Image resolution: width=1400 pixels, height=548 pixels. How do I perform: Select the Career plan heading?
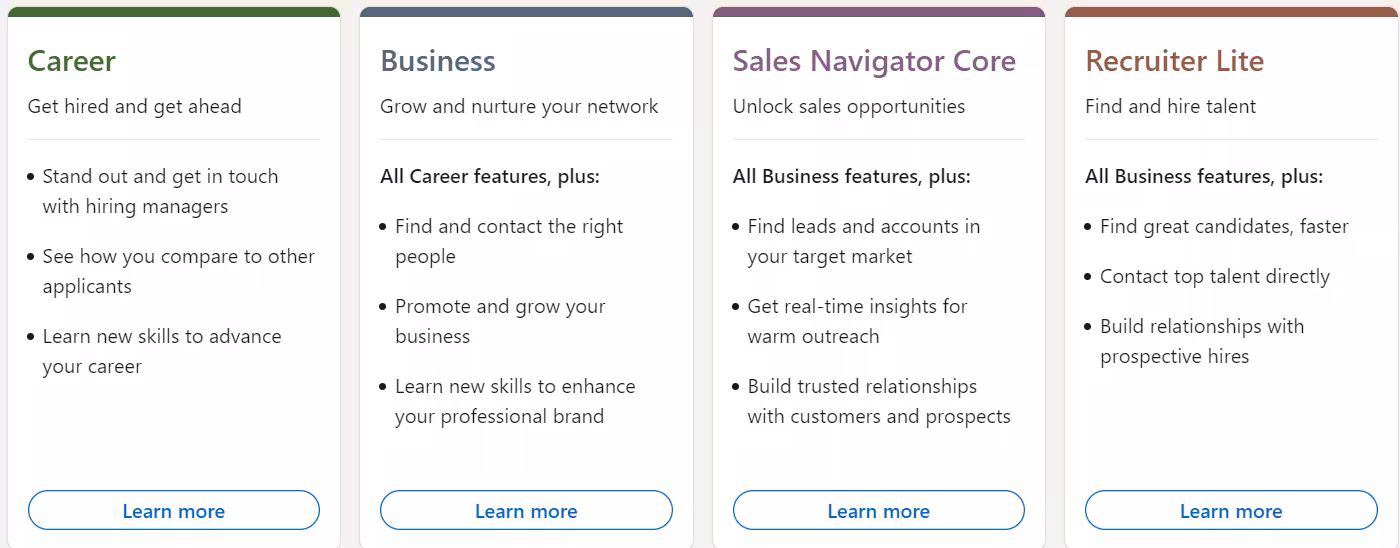pos(72,61)
